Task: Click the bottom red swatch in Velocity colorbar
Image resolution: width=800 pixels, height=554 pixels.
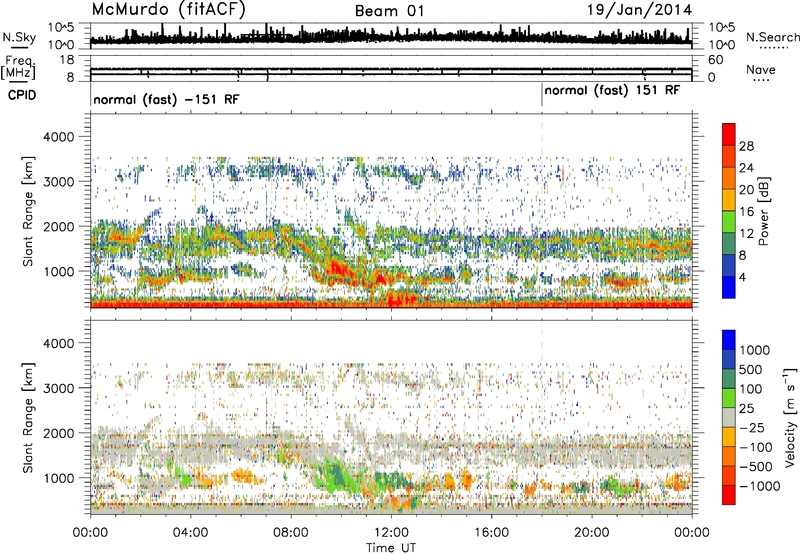Action: click(729, 495)
